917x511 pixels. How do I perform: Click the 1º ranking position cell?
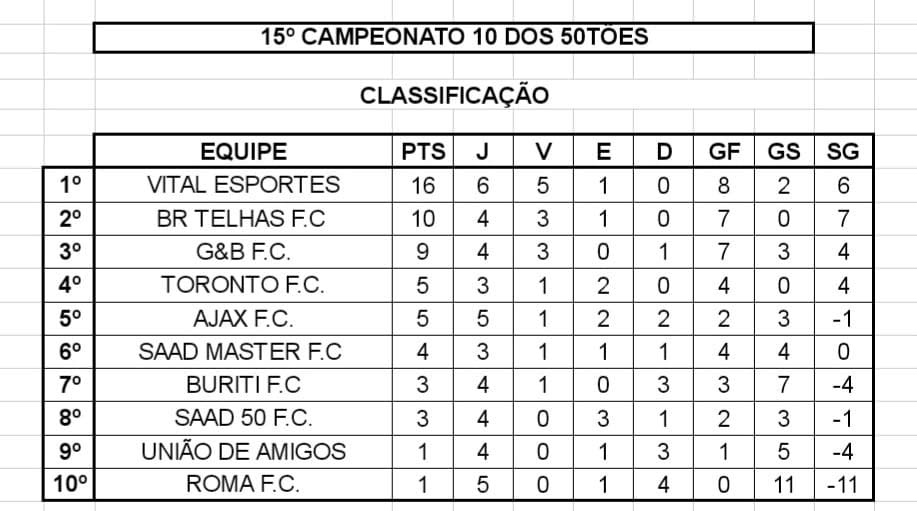click(x=69, y=185)
